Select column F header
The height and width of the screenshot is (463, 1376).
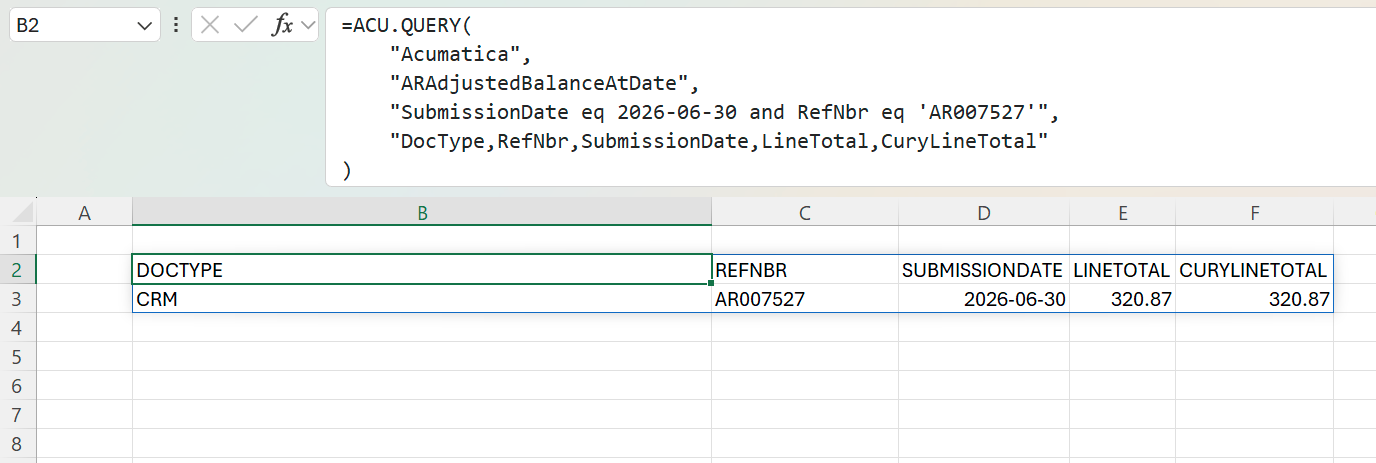click(x=1254, y=213)
